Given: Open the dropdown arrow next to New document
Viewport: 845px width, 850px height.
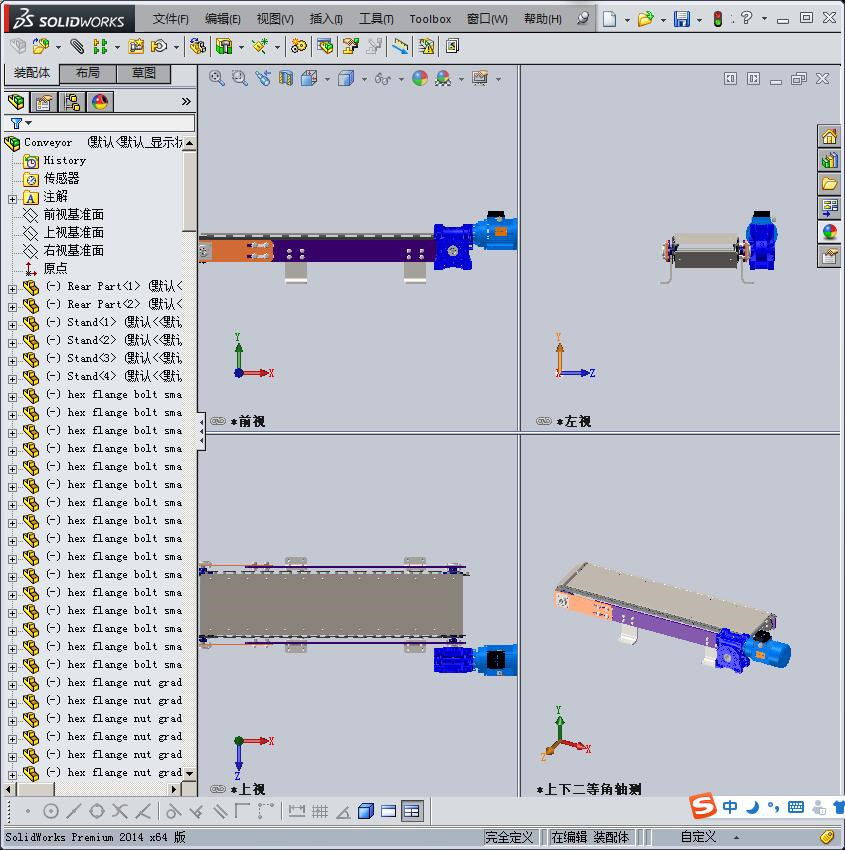Looking at the screenshot, I should click(x=627, y=21).
